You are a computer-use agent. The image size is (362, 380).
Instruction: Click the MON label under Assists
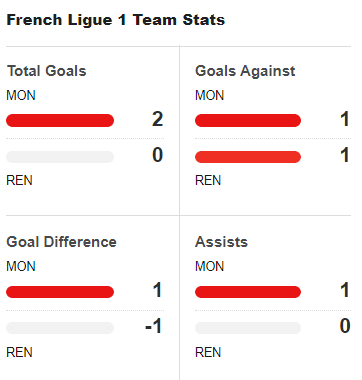coord(210,267)
